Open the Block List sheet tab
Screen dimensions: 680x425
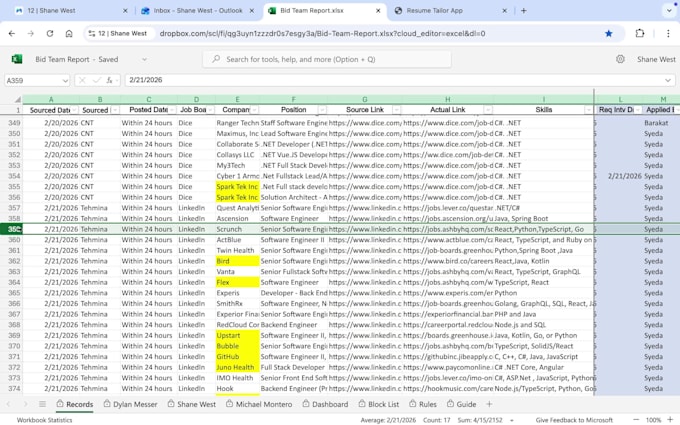[379, 404]
